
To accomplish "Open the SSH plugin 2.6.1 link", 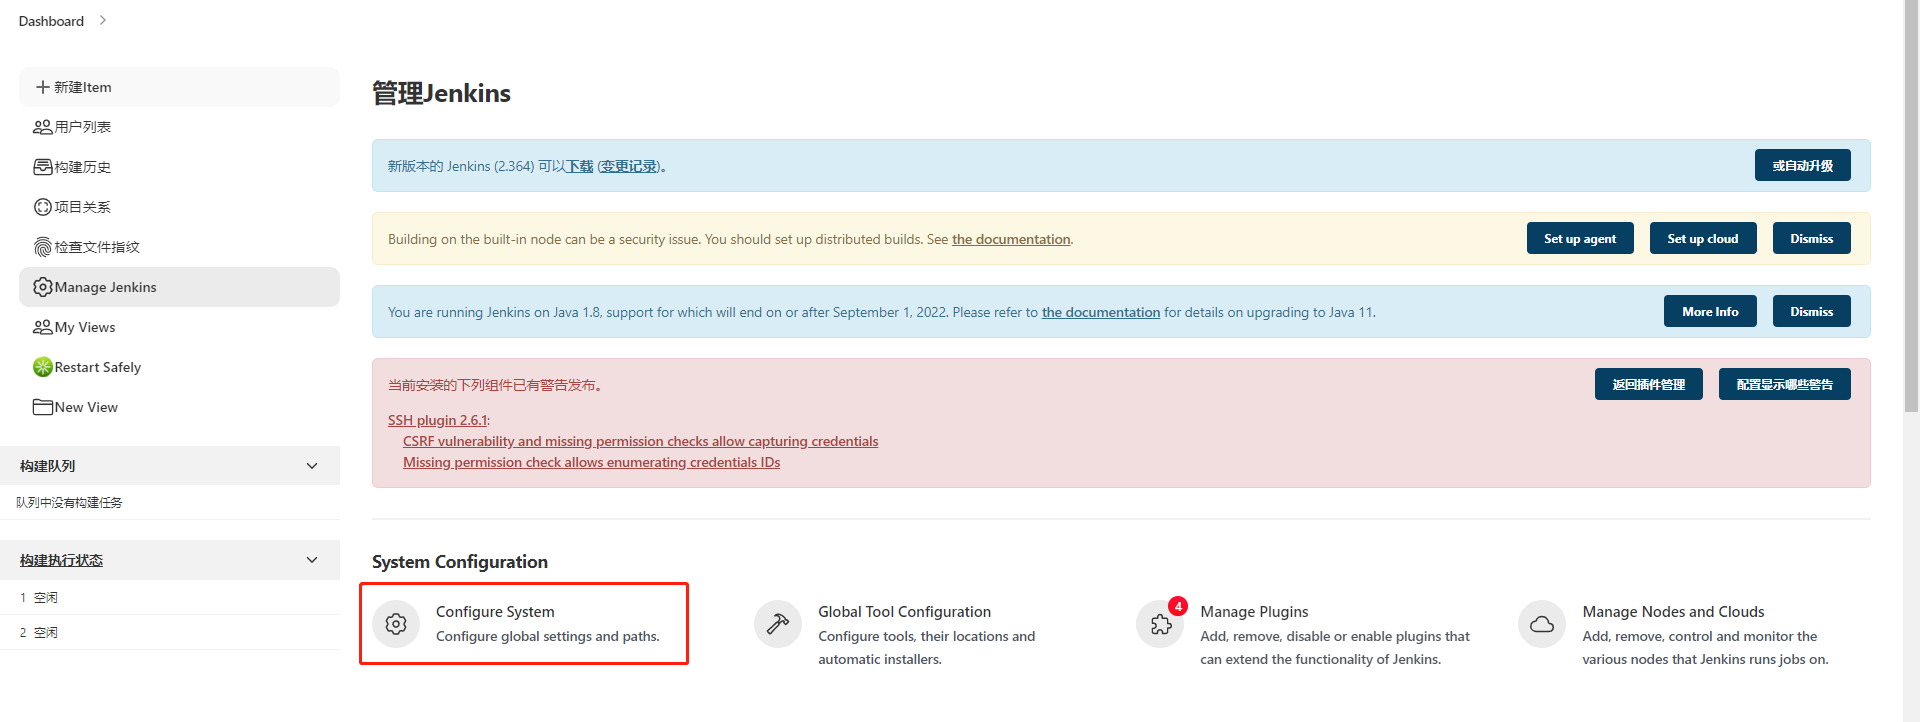I will point(437,420).
